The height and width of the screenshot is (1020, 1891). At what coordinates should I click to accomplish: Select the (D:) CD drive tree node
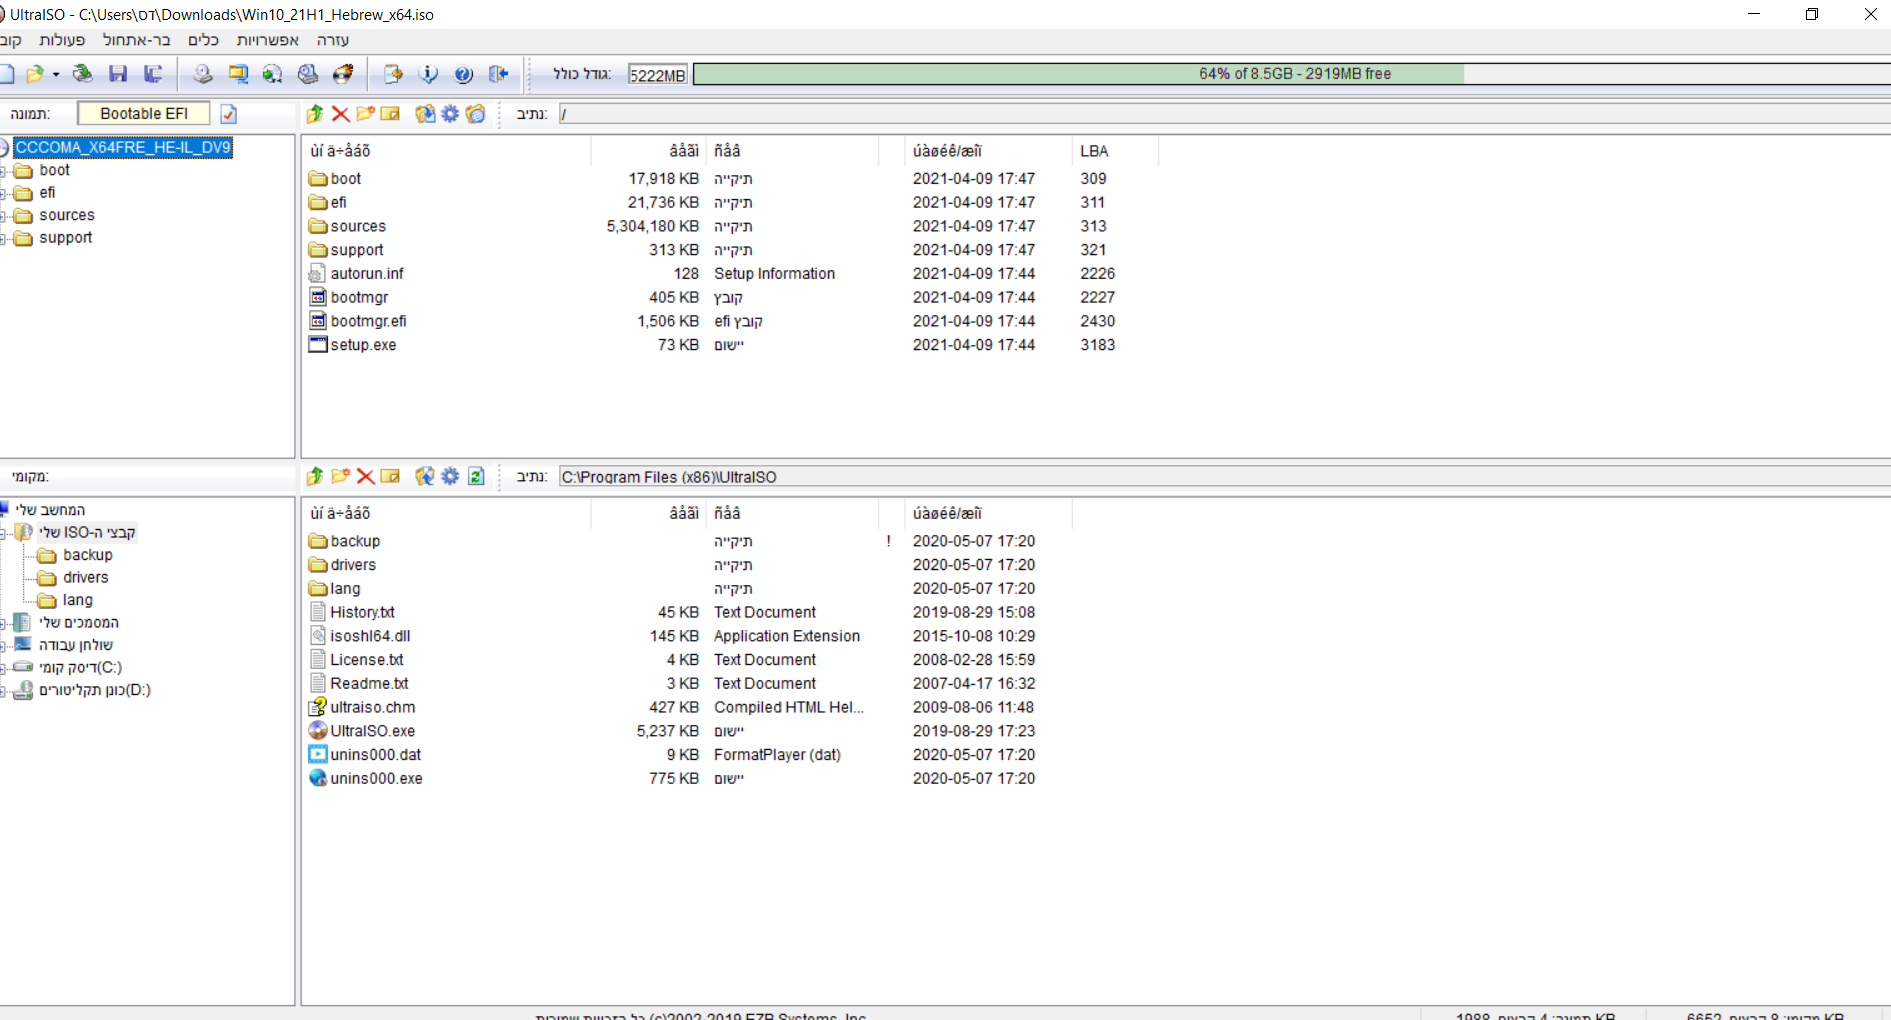pos(95,690)
